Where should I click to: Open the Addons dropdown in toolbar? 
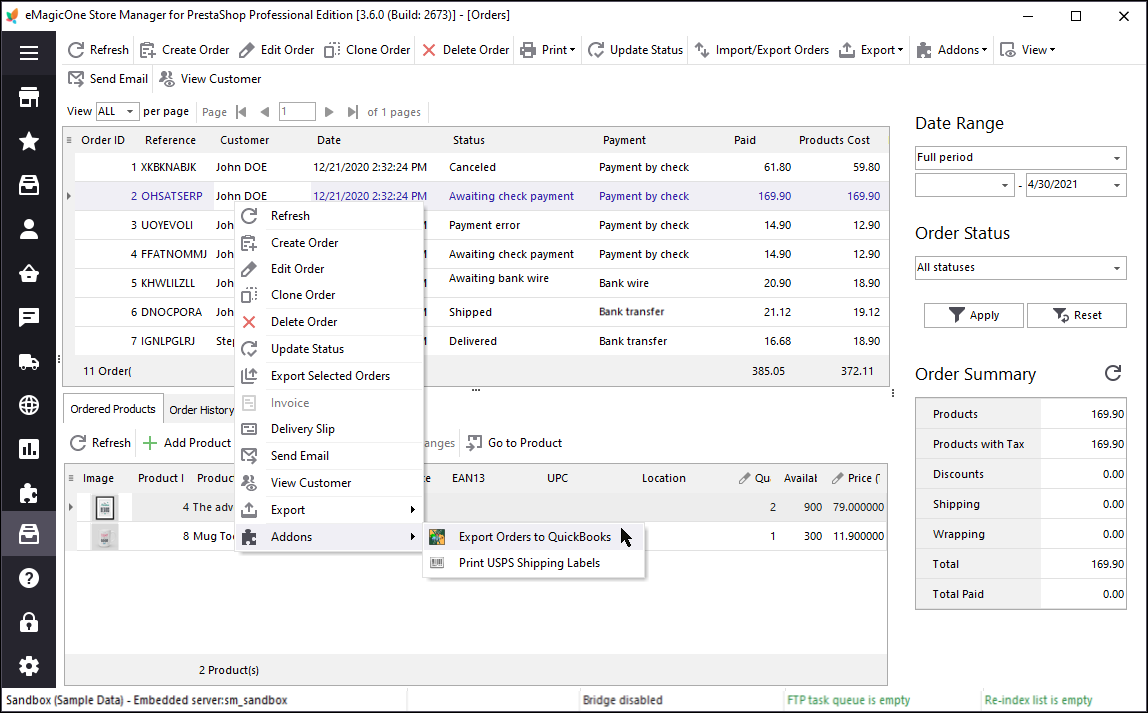pyautogui.click(x=952, y=50)
